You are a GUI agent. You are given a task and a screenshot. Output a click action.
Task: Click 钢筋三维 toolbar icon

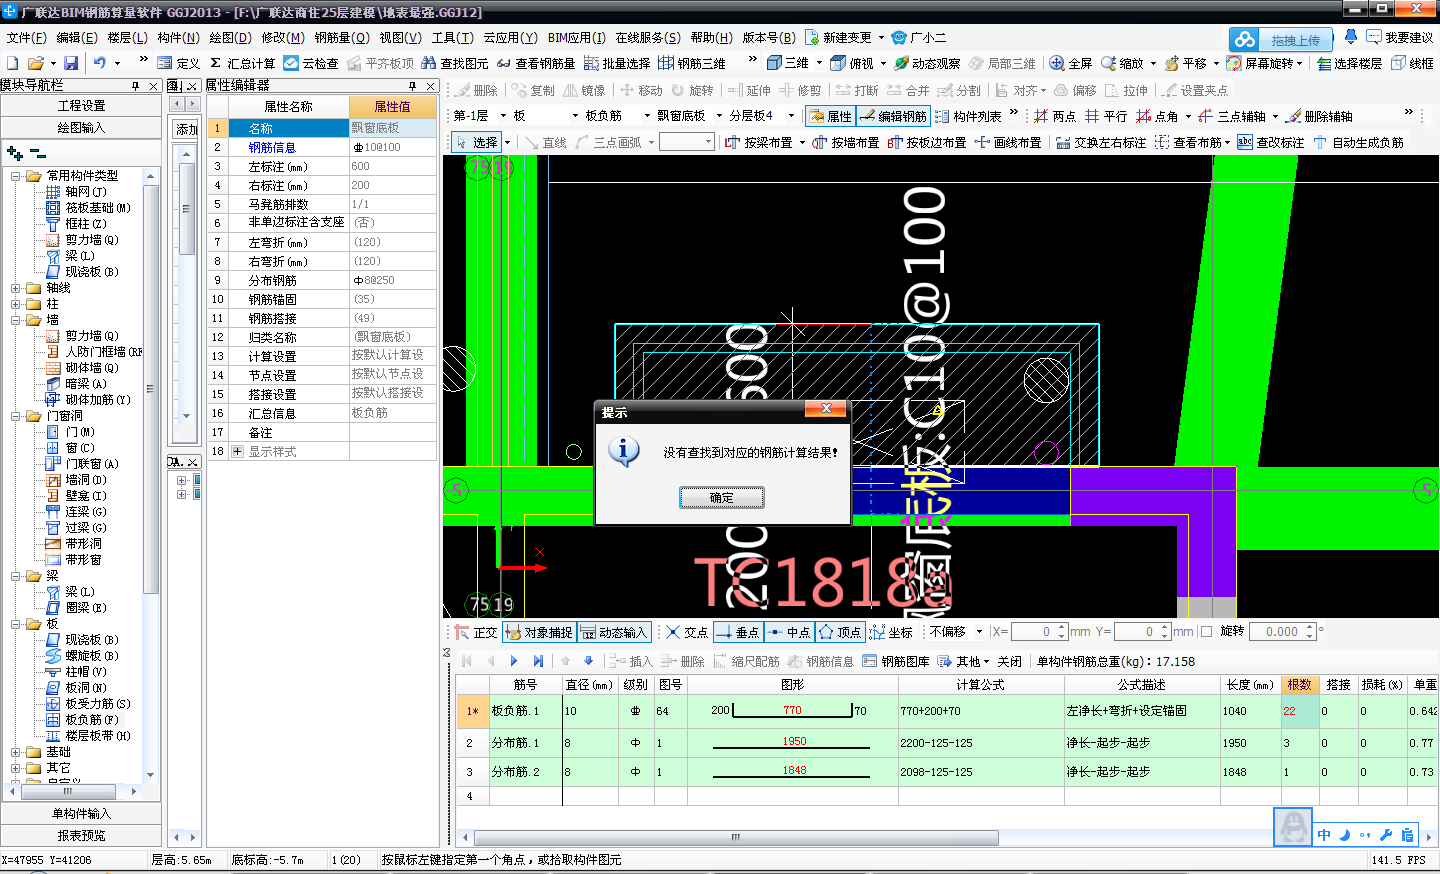[x=666, y=63]
